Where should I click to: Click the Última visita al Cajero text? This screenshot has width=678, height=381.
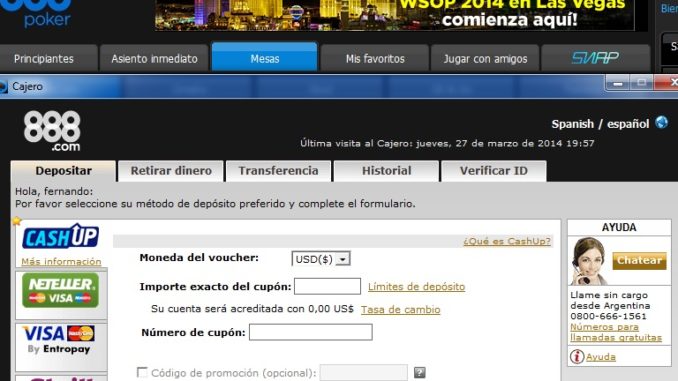pos(447,143)
